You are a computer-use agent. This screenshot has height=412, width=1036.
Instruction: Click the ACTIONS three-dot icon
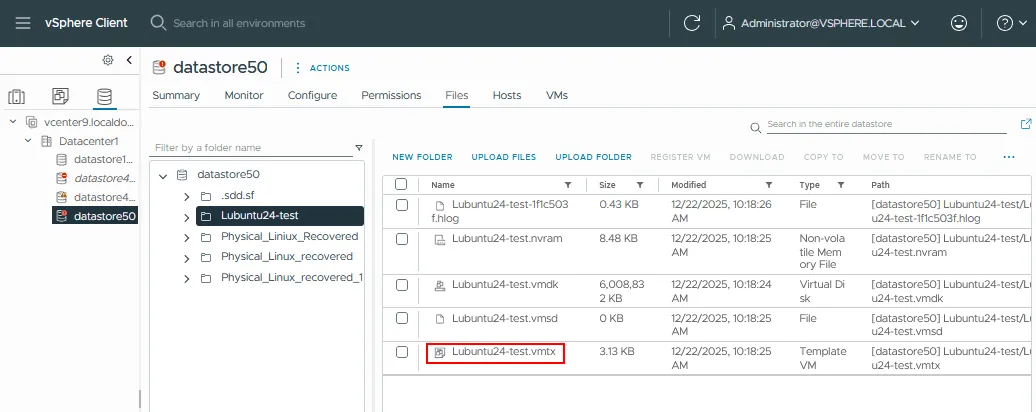[297, 68]
